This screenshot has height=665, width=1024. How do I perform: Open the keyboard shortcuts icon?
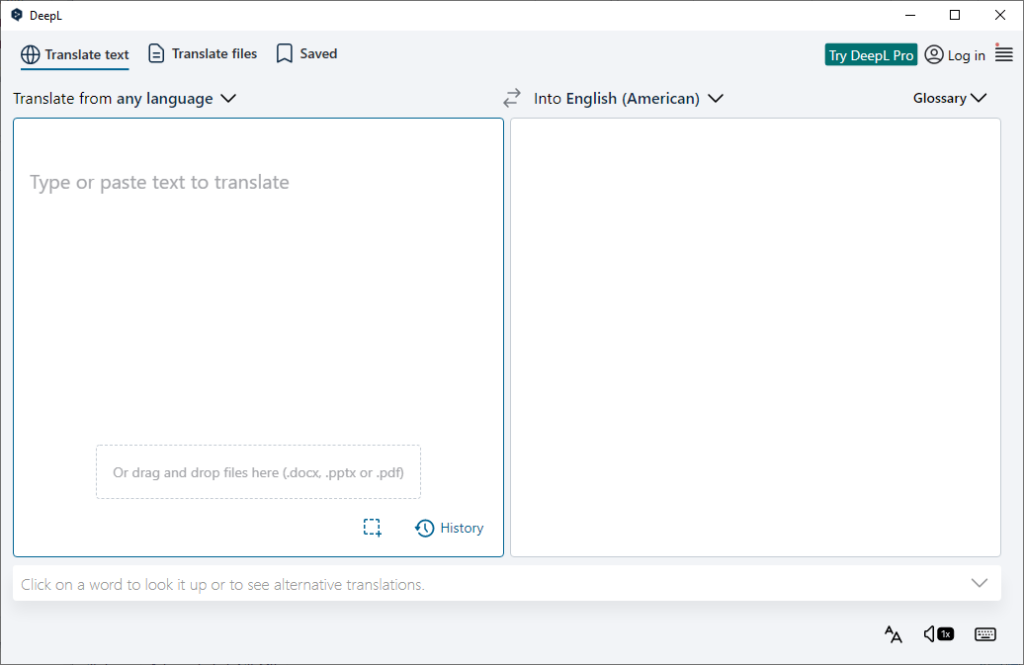pos(985,634)
